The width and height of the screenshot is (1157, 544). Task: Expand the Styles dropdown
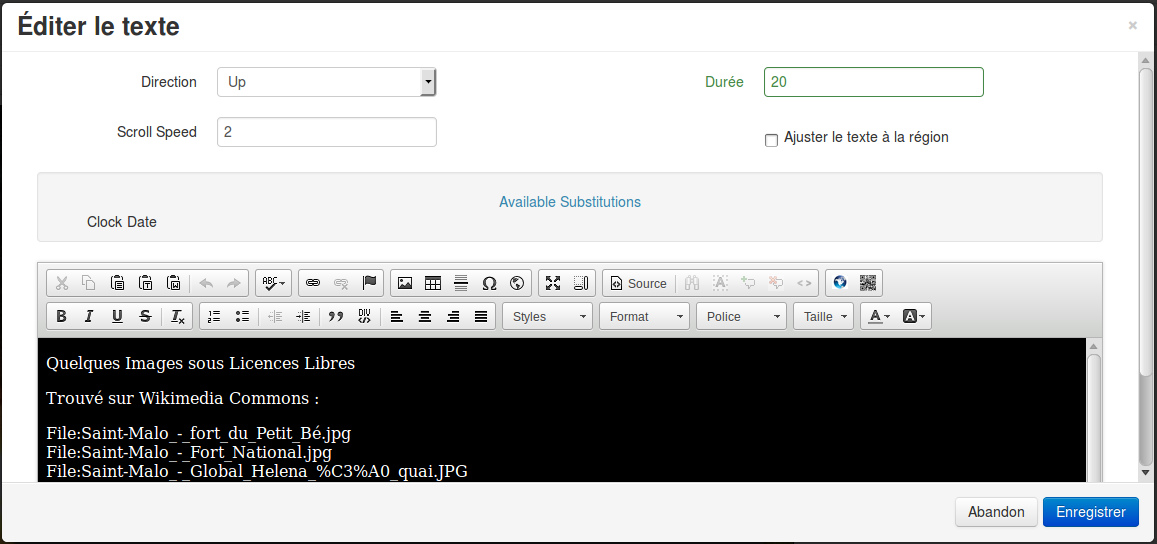(x=548, y=317)
